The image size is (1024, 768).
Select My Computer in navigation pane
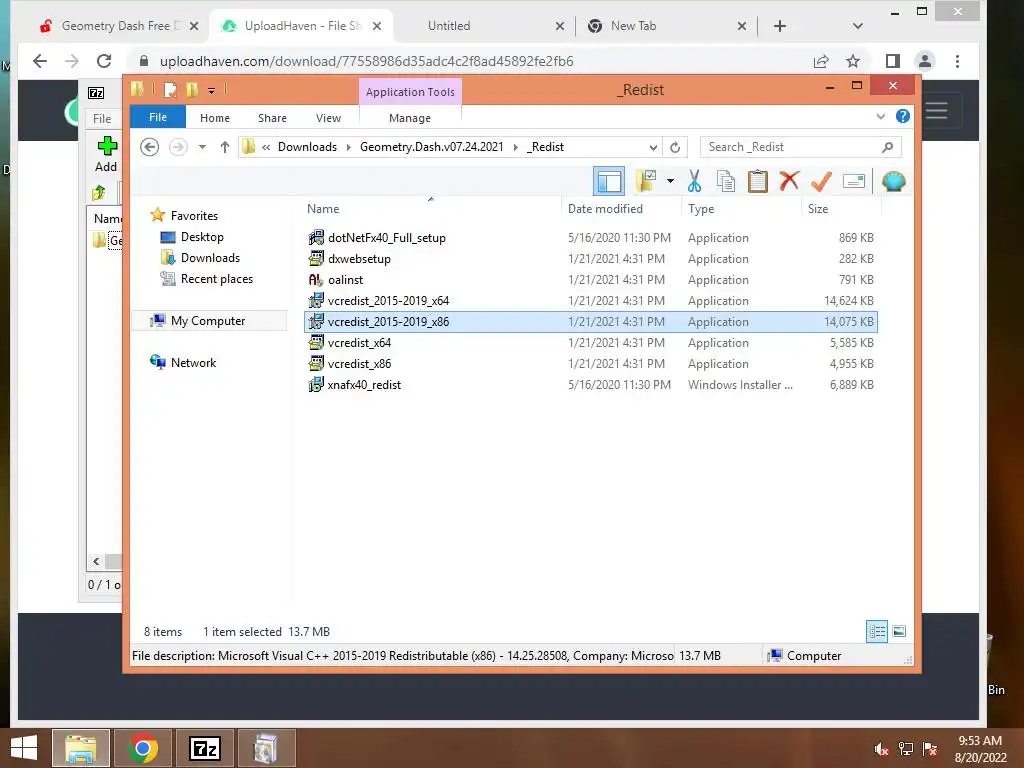point(208,321)
